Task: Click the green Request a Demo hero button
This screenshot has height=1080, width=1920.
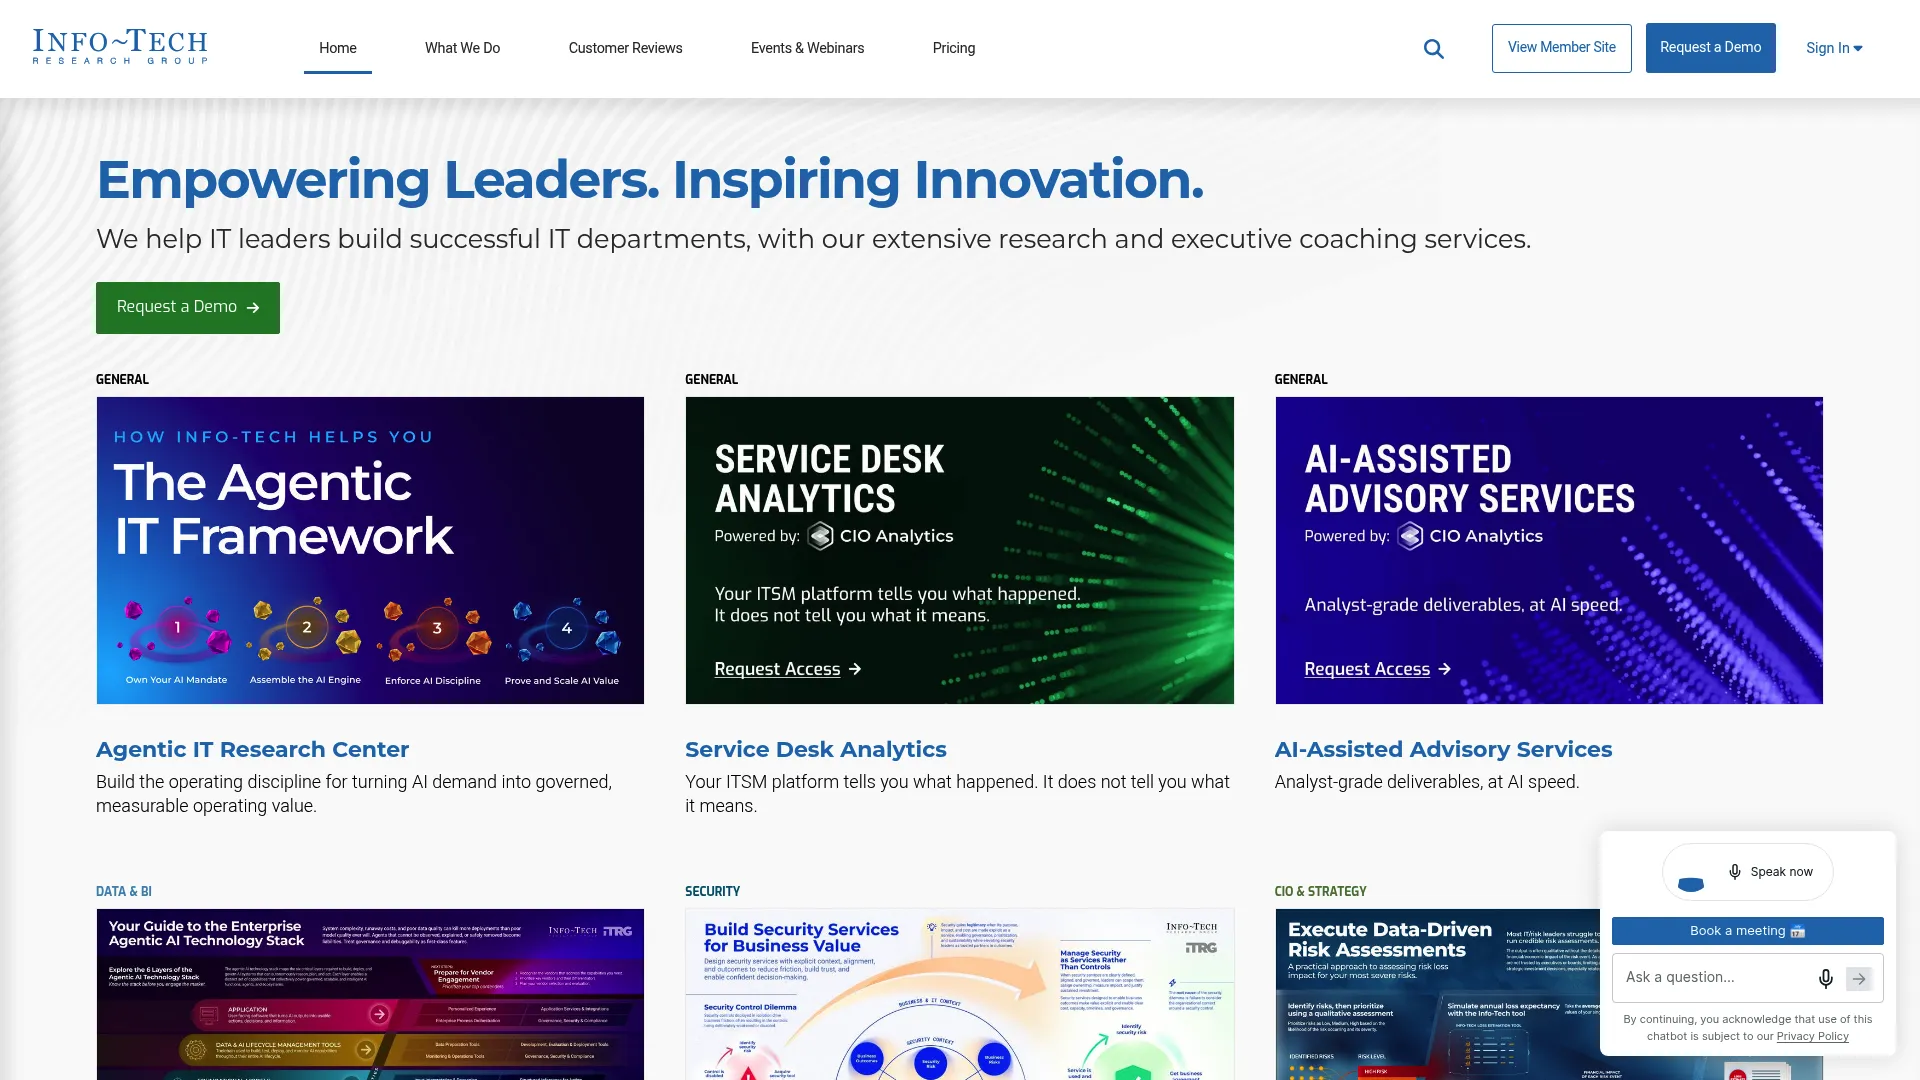Action: click(188, 308)
